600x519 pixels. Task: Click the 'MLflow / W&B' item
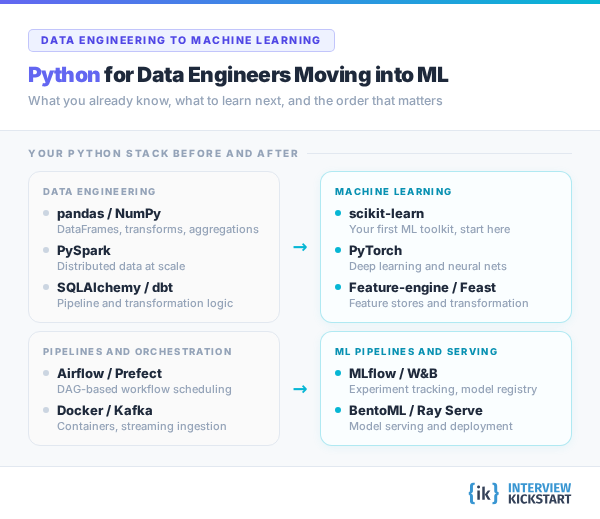pos(393,374)
